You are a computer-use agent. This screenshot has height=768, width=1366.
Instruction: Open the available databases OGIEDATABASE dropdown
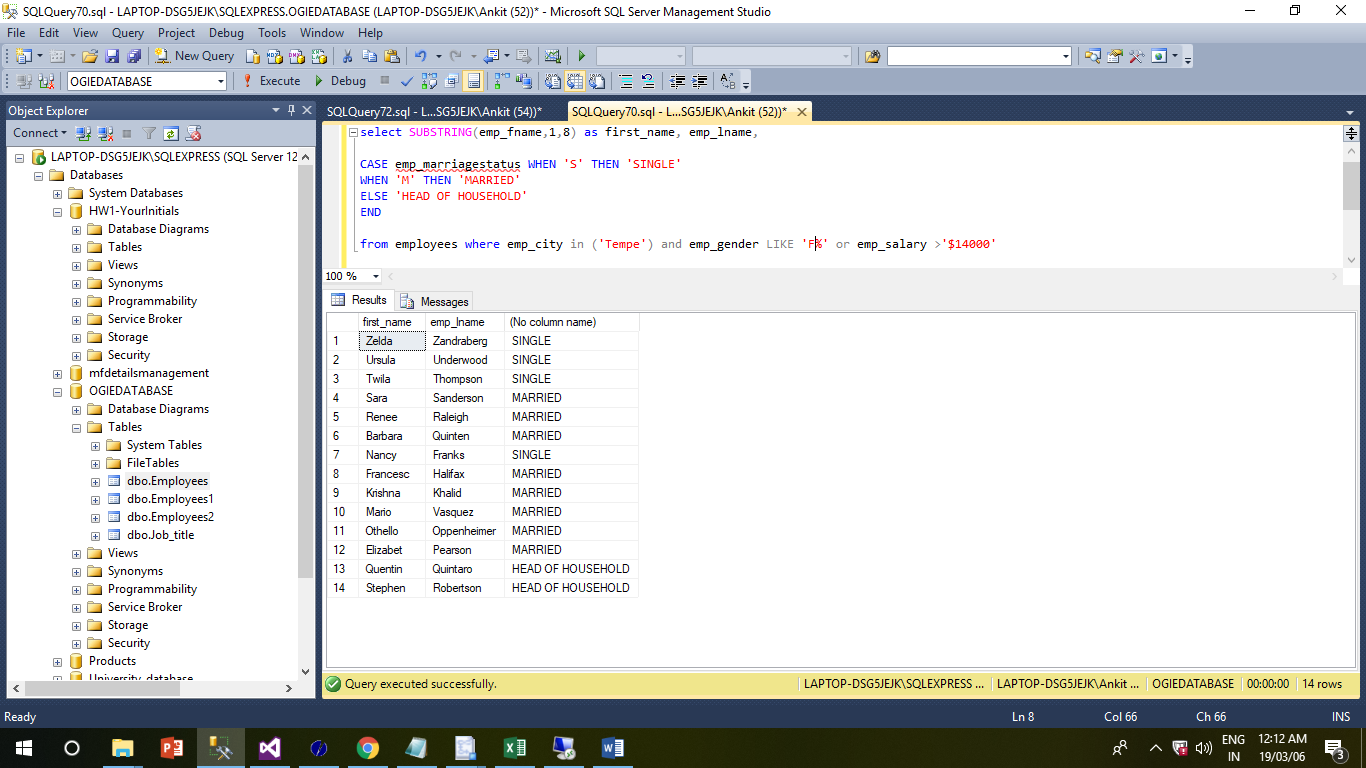[220, 81]
